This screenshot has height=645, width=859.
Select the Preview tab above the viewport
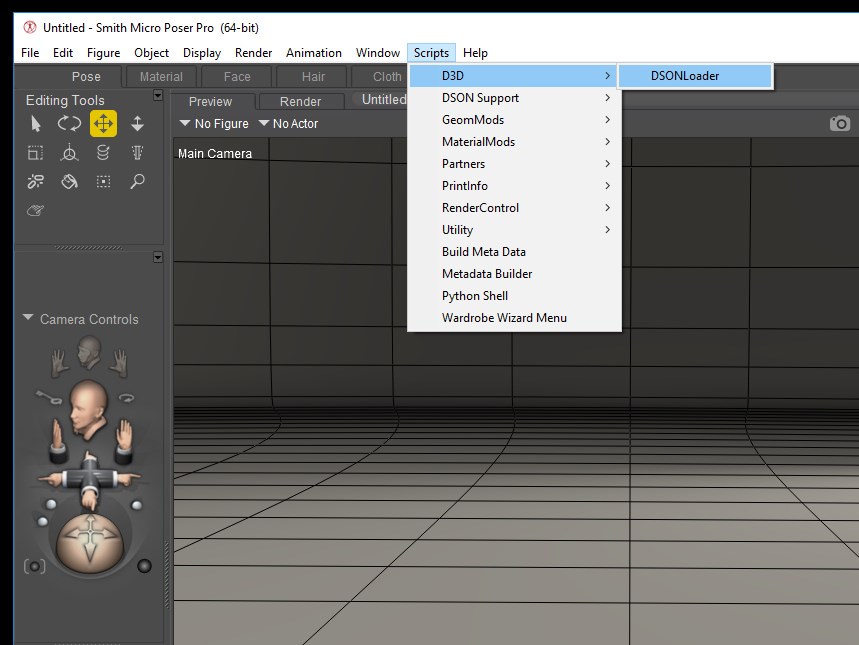click(210, 101)
